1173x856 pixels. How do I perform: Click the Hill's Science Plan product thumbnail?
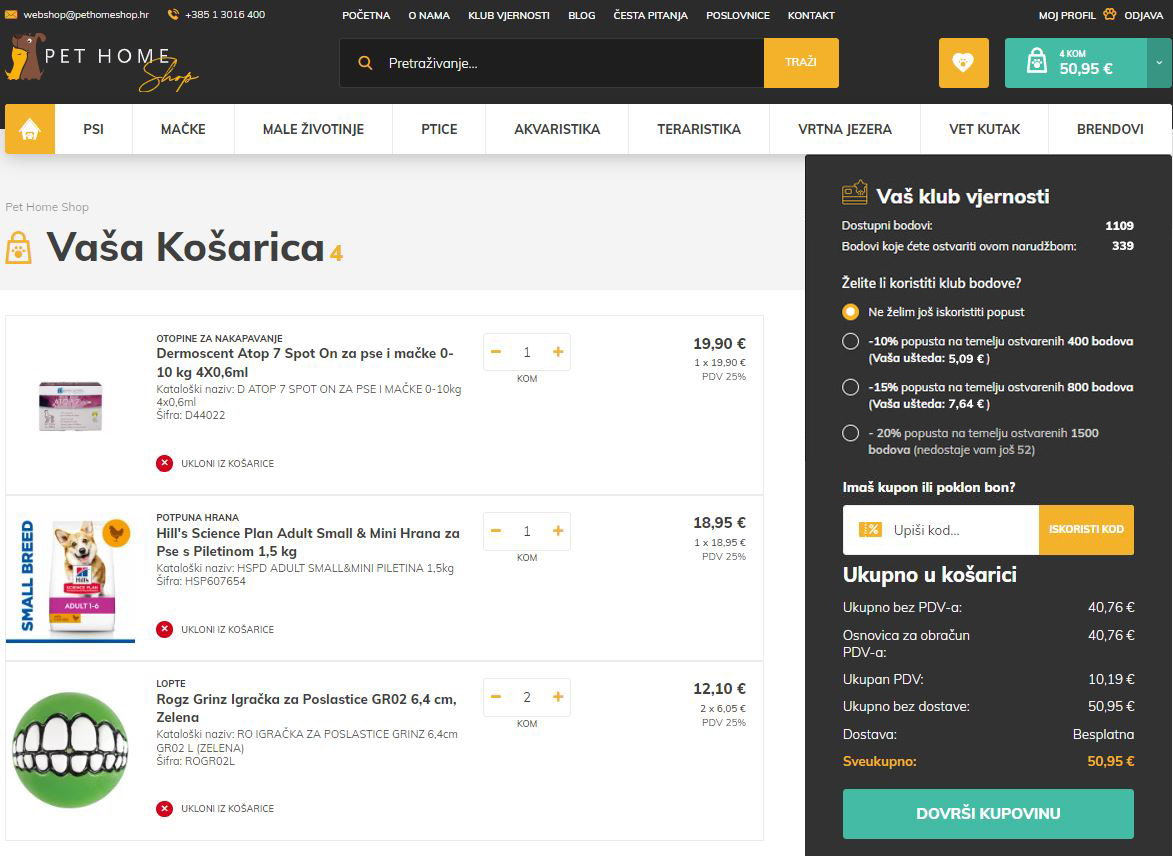click(x=70, y=578)
